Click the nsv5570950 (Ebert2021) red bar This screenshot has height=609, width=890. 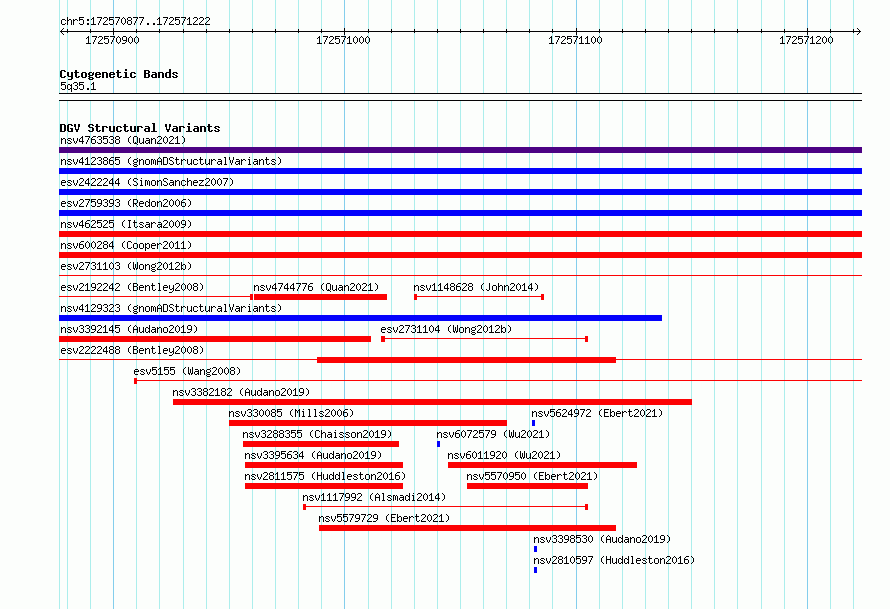[527, 486]
